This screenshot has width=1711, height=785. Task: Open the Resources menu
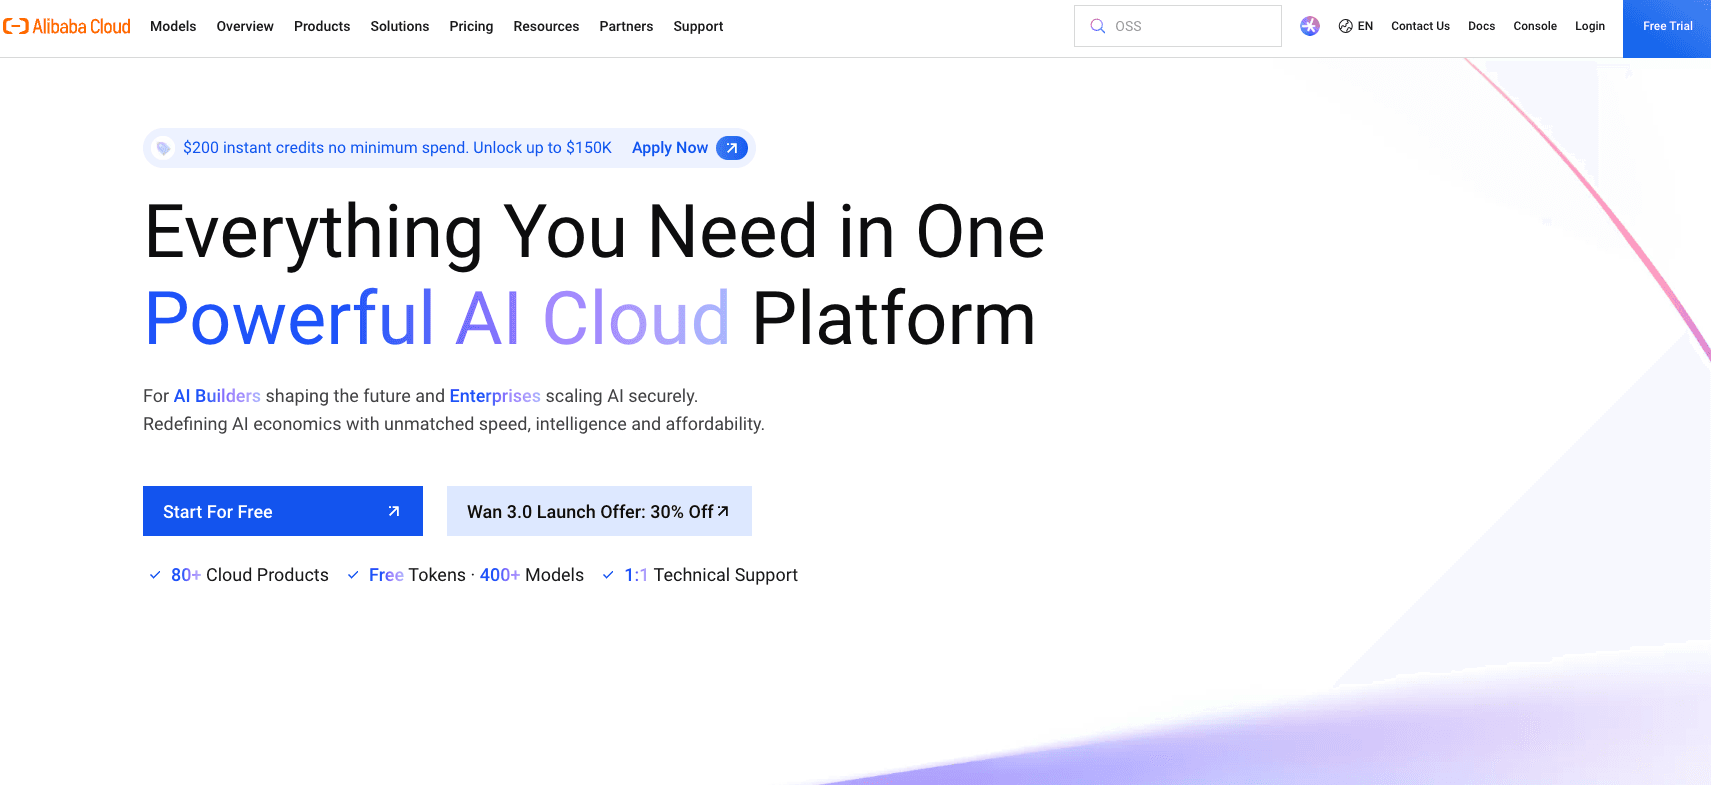click(x=546, y=26)
